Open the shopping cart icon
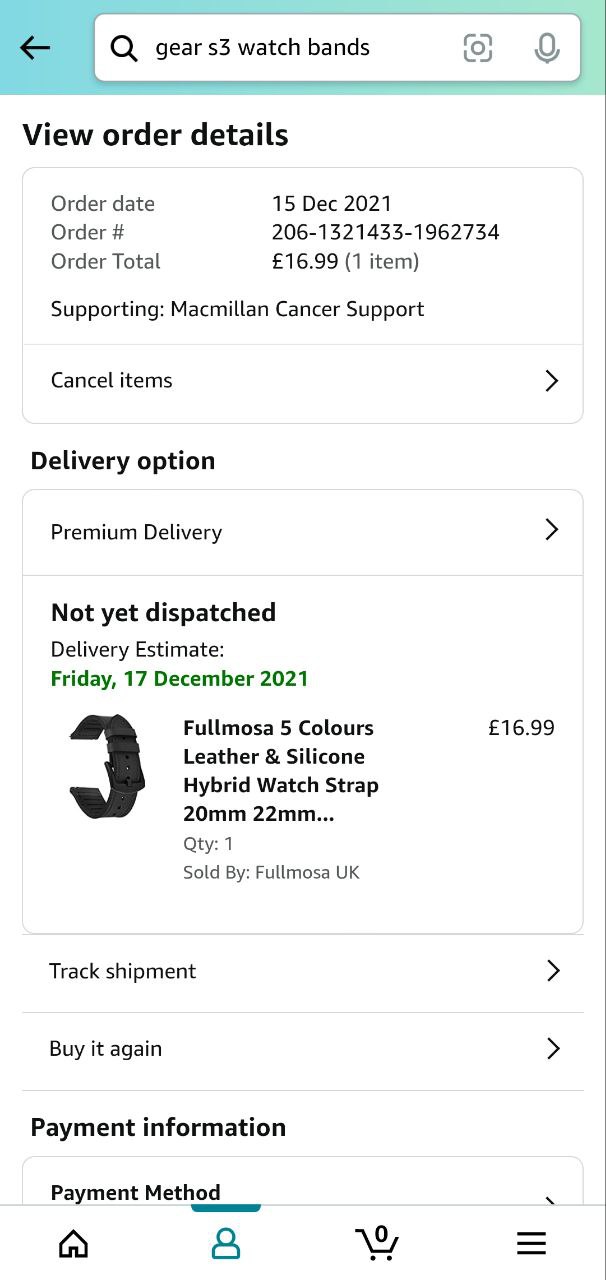Screen dimensions: 606x1280 (x=378, y=1242)
